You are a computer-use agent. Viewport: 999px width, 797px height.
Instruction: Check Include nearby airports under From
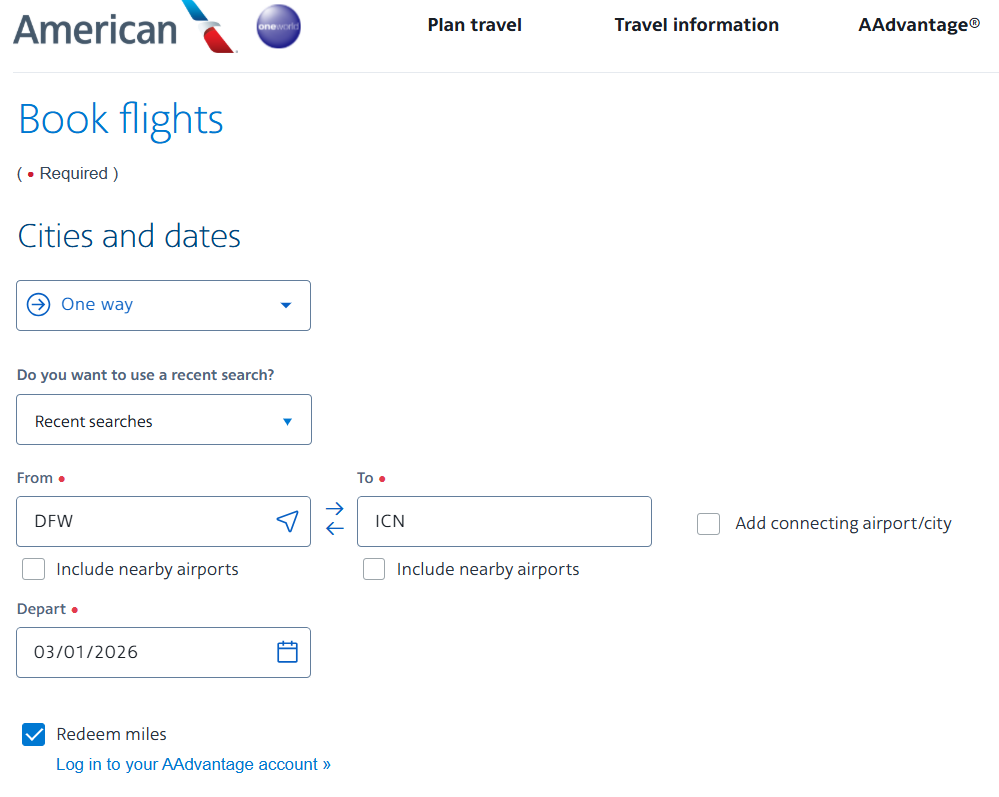coord(33,569)
